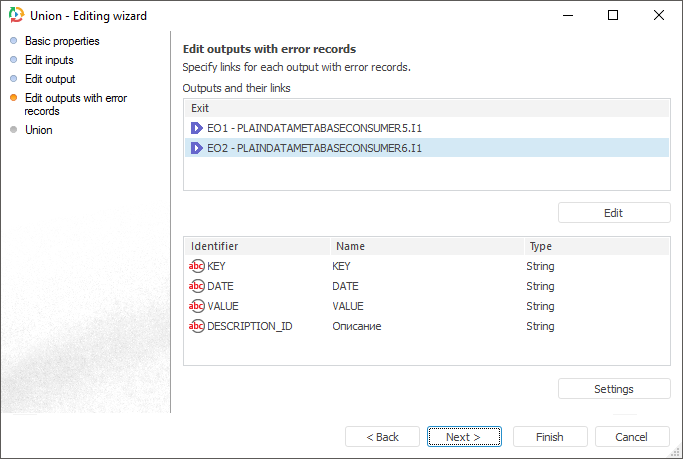
Task: Open Settings for the fields list
Action: coord(614,389)
